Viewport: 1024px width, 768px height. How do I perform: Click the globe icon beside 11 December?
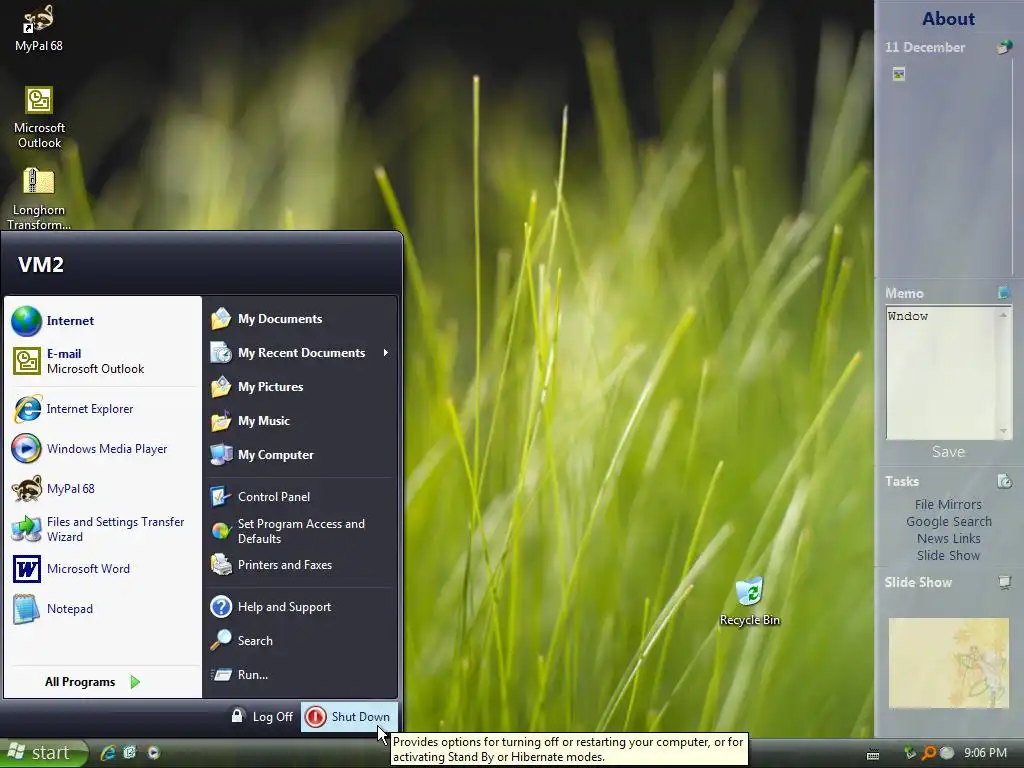point(1004,47)
